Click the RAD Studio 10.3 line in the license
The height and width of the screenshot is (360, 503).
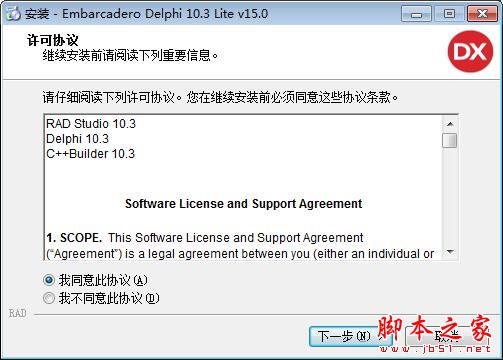pyautogui.click(x=91, y=124)
